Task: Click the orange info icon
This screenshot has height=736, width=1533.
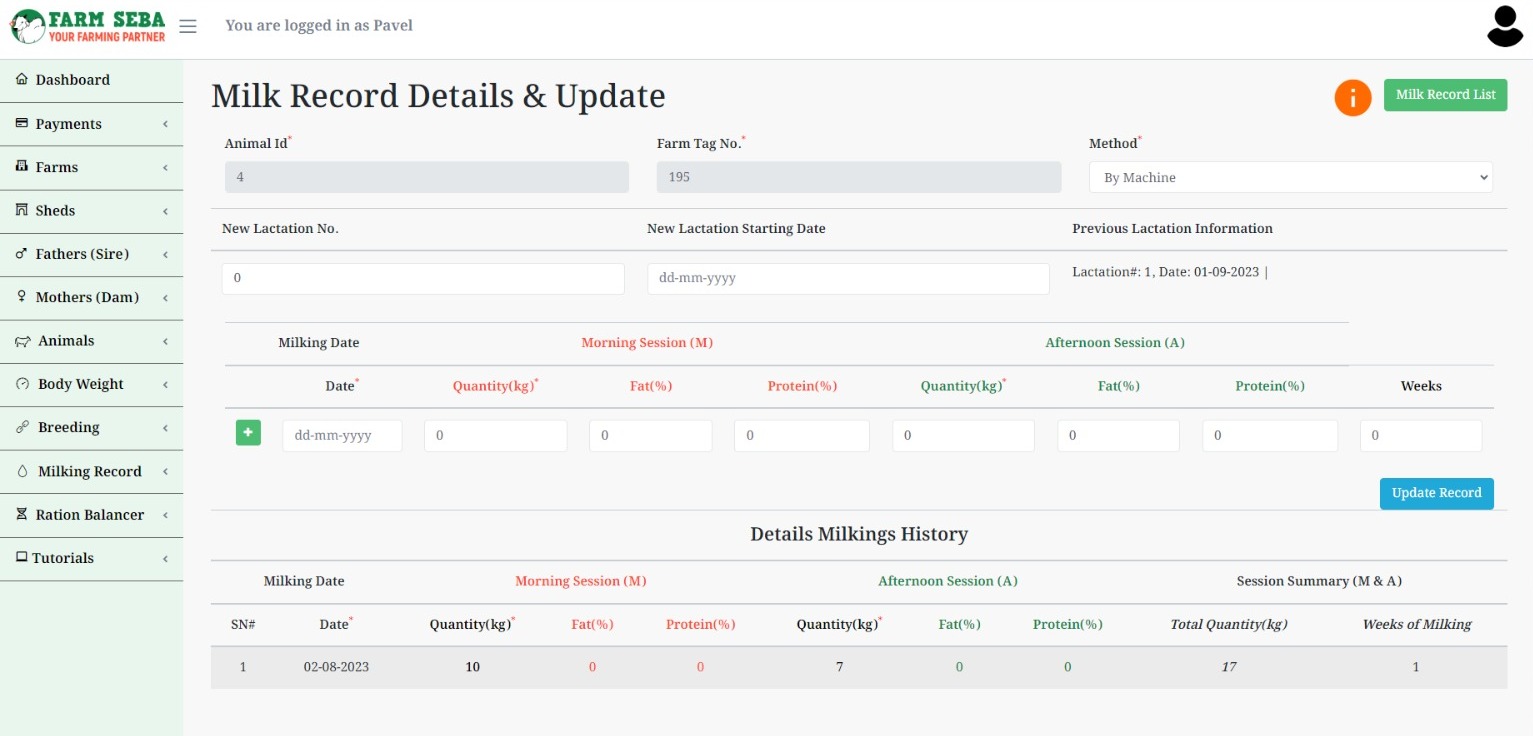Action: 1352,97
